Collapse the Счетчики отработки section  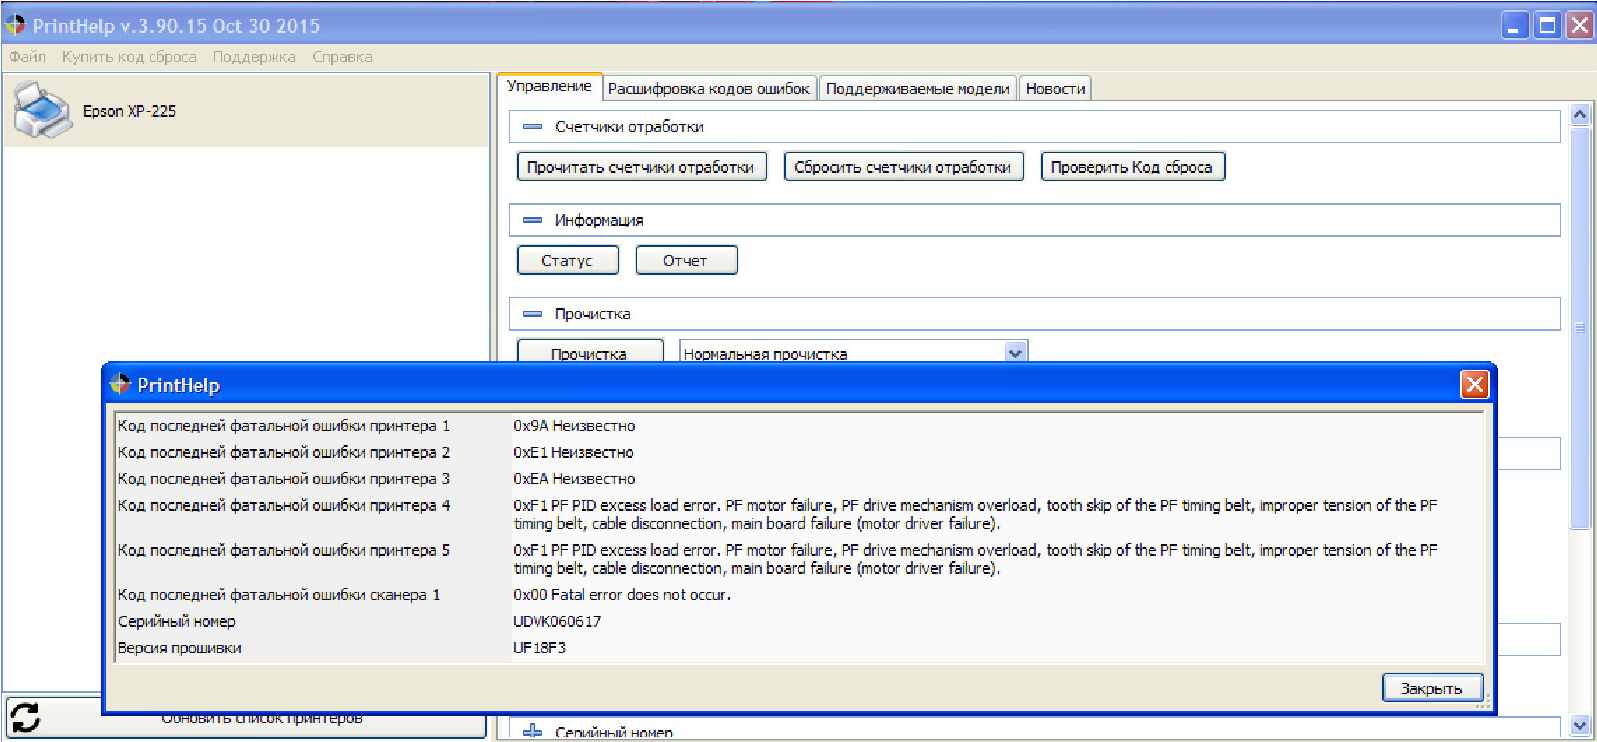click(533, 127)
